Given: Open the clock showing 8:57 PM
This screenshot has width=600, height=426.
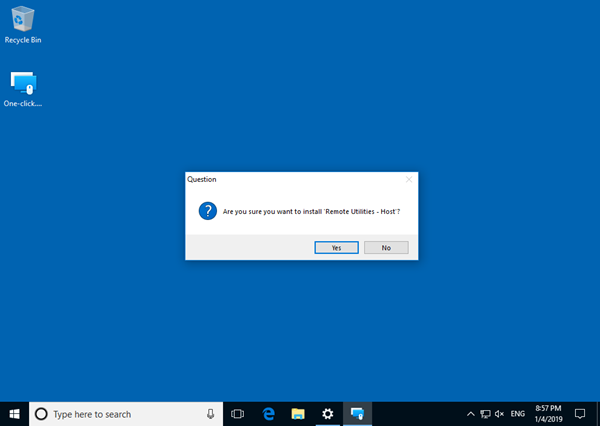Looking at the screenshot, I should 548,414.
